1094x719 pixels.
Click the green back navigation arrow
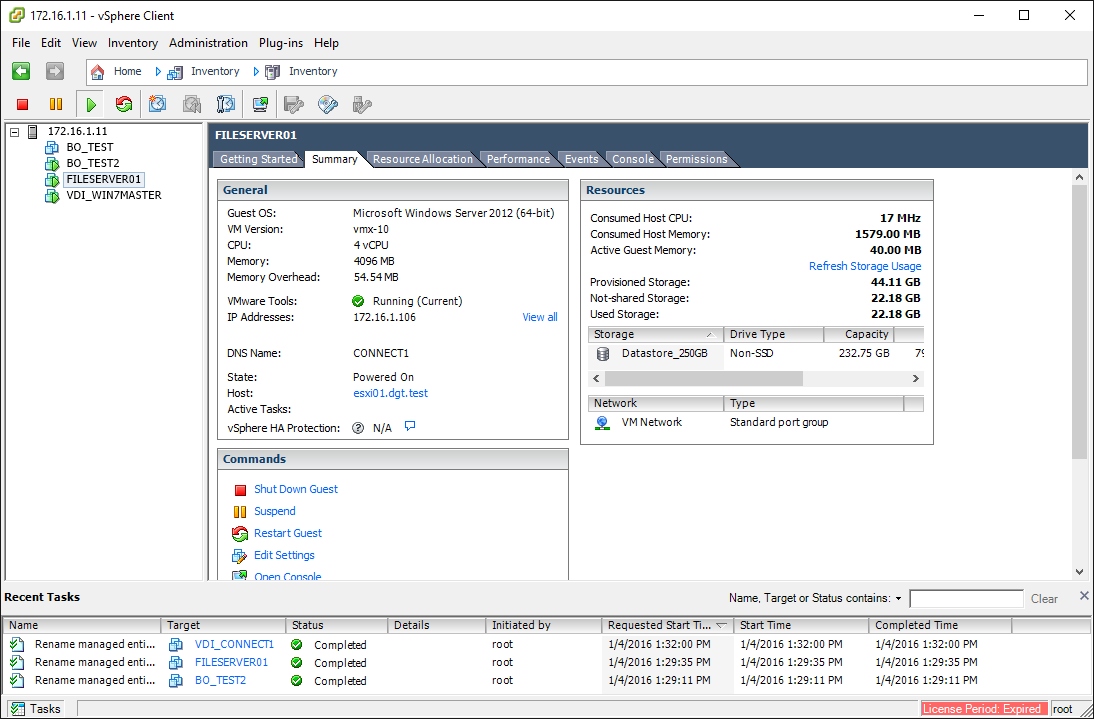(x=21, y=71)
